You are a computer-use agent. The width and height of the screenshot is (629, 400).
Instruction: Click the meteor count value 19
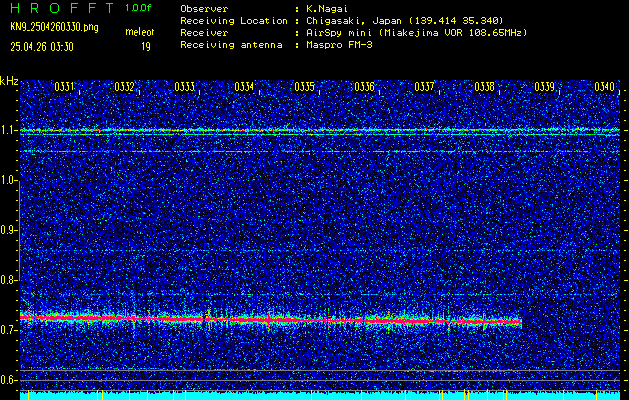click(x=146, y=47)
